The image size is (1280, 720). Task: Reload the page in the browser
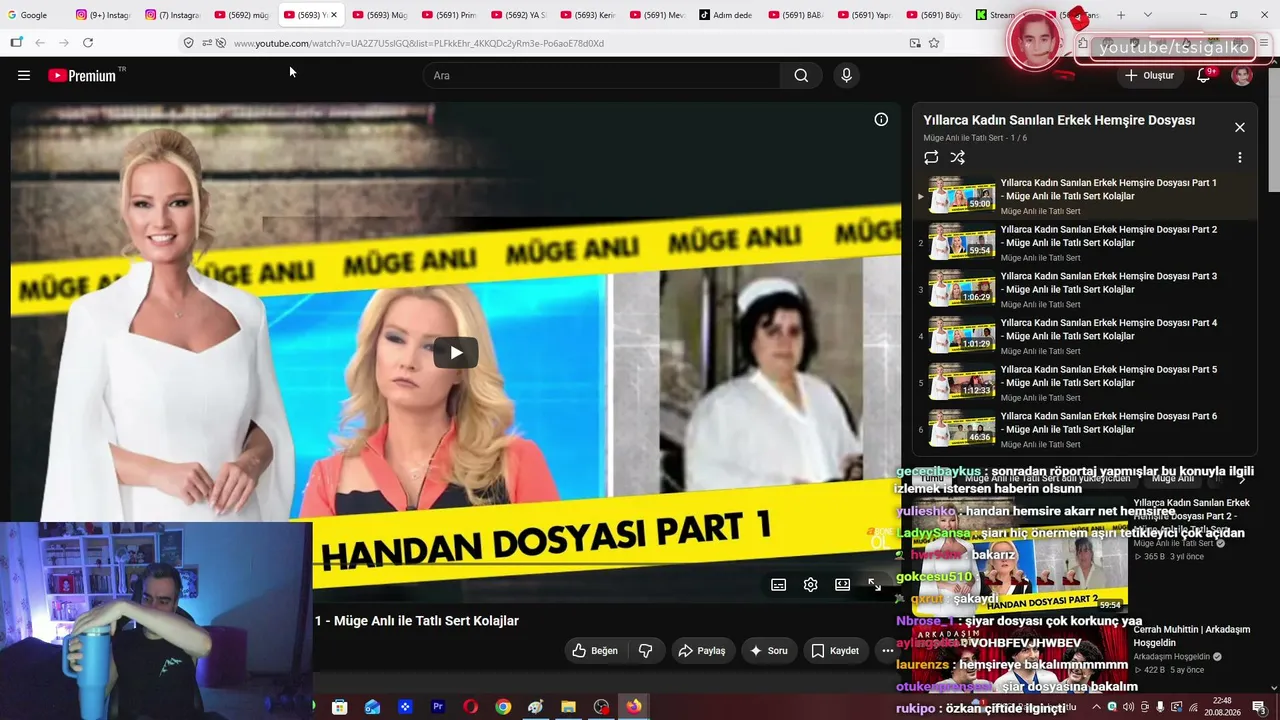pyautogui.click(x=88, y=43)
